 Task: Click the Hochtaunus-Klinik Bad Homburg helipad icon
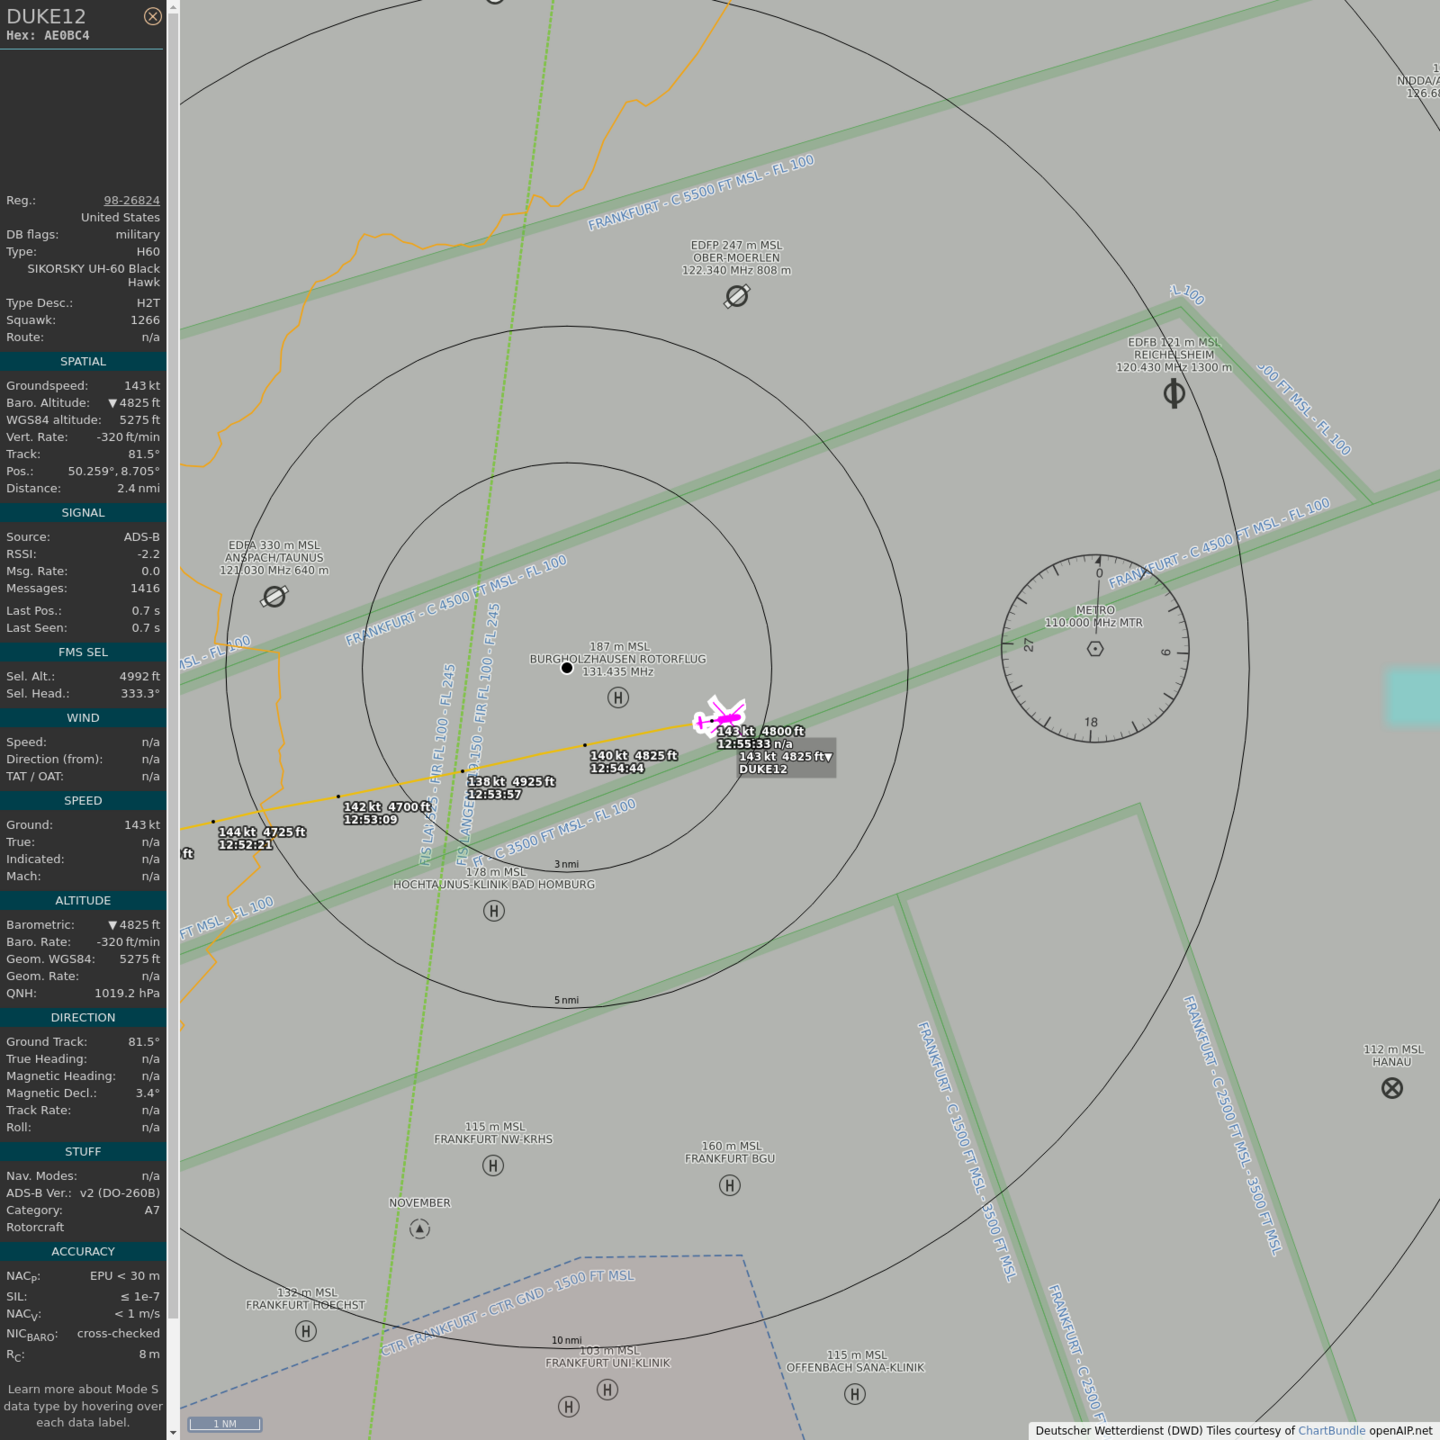[494, 911]
